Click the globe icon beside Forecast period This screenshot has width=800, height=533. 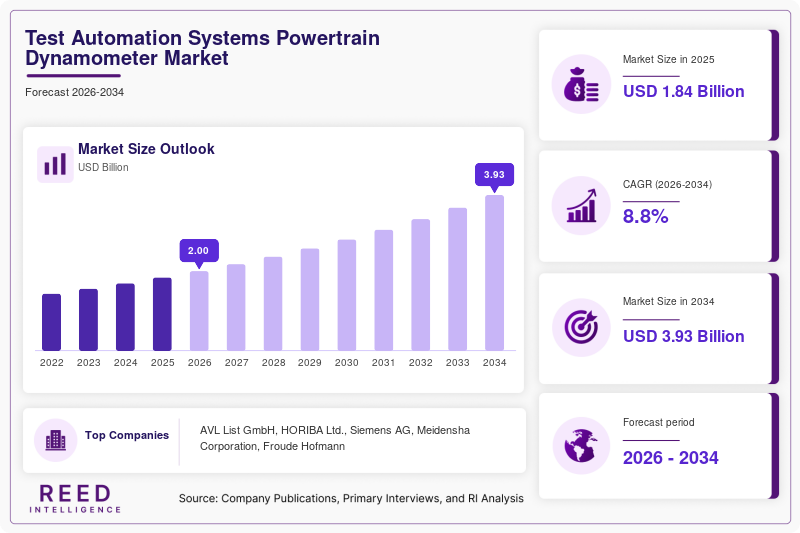pyautogui.click(x=581, y=446)
